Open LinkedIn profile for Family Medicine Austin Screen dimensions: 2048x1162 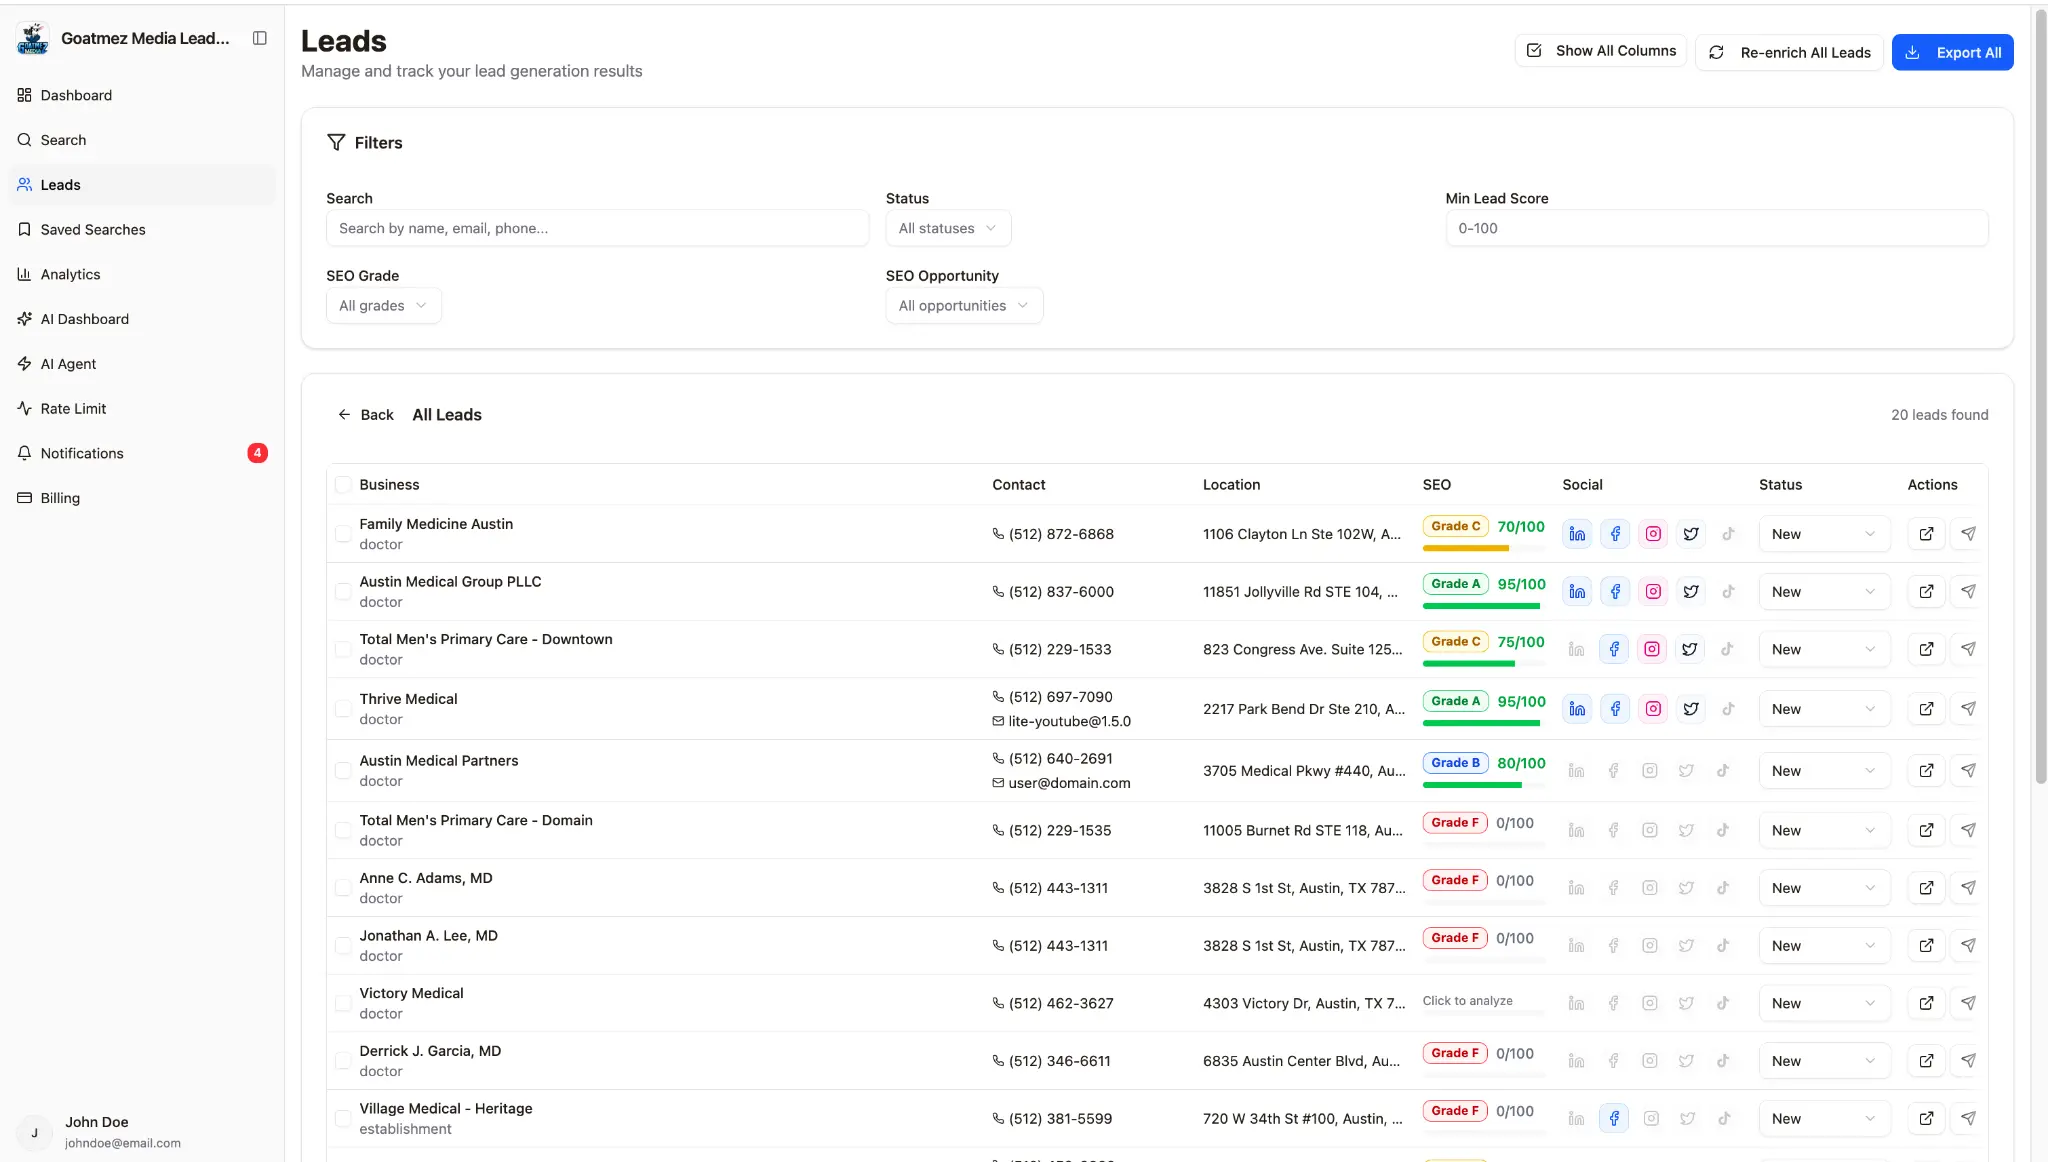point(1576,533)
